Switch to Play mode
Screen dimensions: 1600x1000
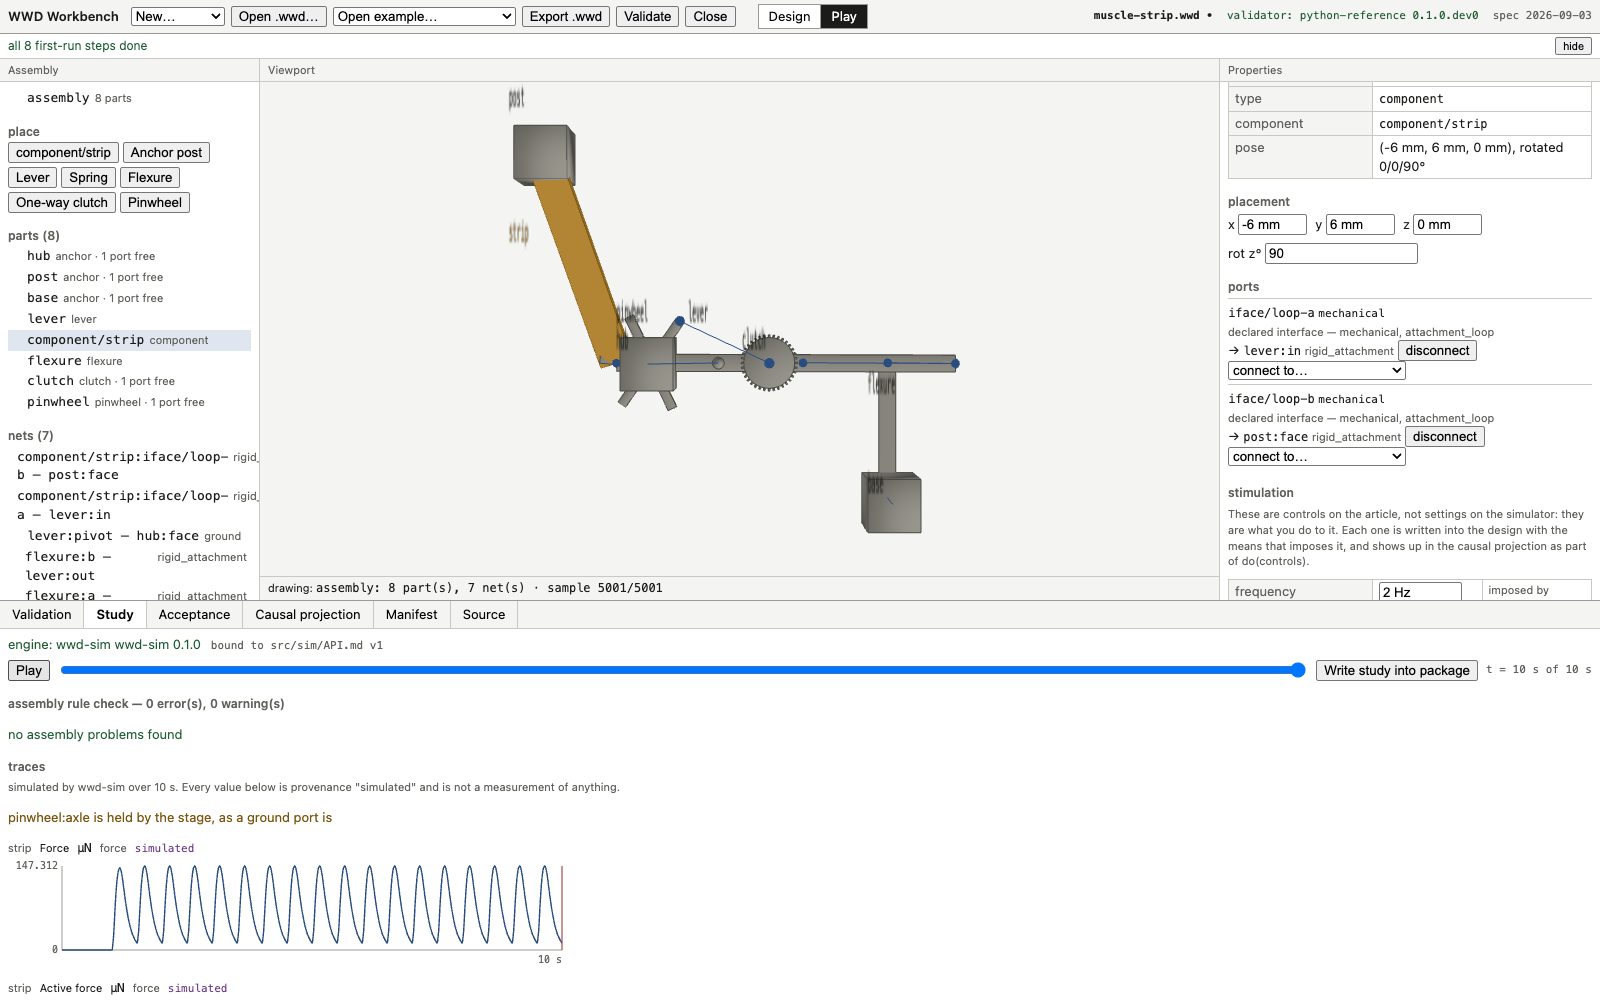coord(844,16)
